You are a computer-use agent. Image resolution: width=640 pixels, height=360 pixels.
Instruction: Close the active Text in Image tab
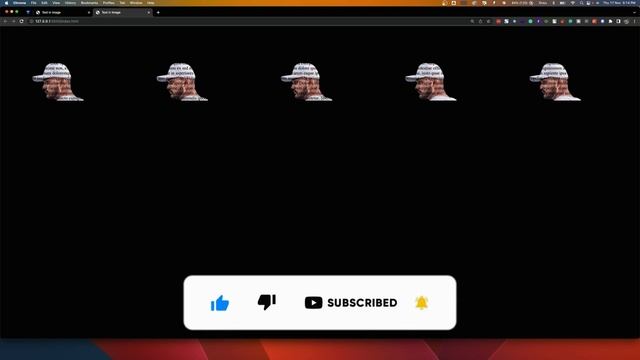(x=149, y=13)
